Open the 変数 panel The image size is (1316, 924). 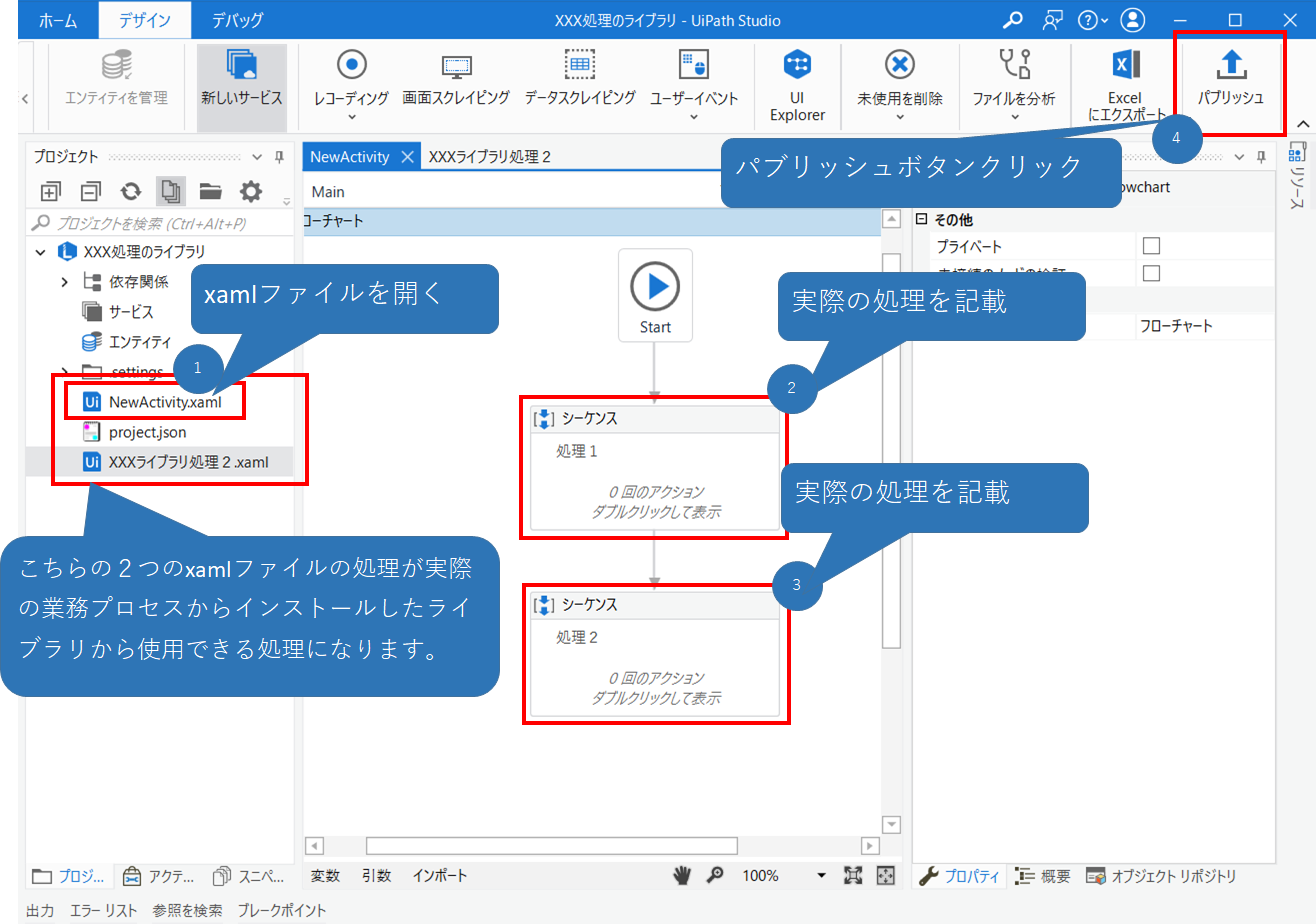[x=326, y=875]
